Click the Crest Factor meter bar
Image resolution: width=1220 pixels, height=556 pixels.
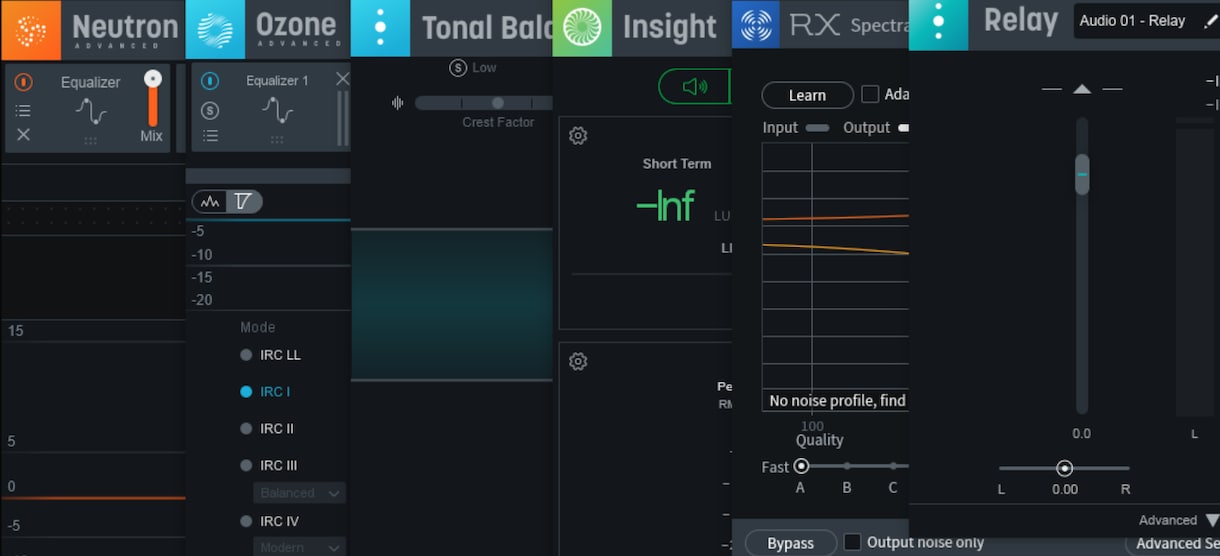click(x=484, y=103)
